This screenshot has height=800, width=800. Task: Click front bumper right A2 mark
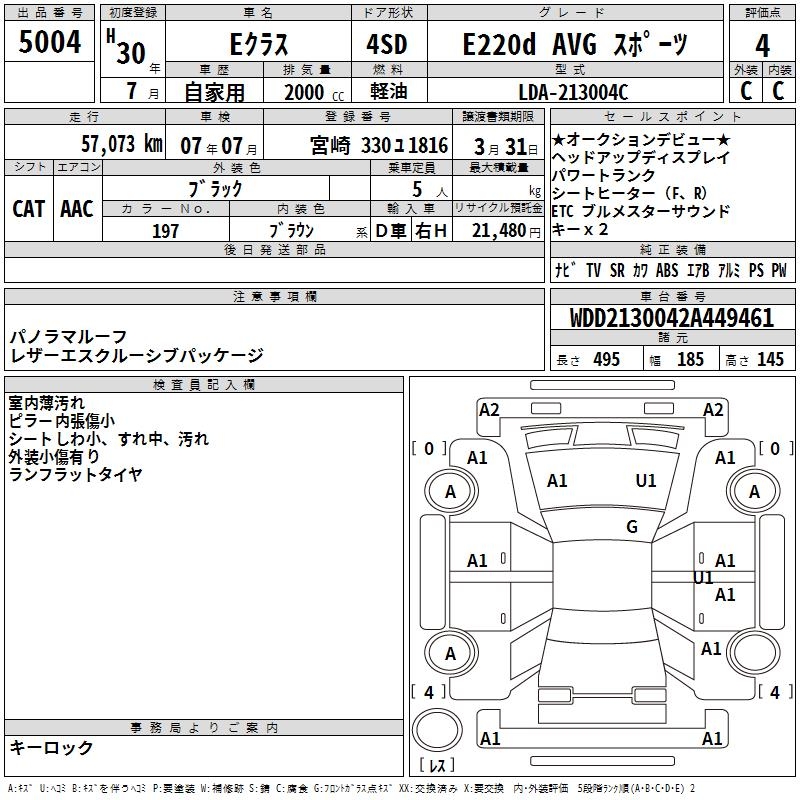point(713,410)
